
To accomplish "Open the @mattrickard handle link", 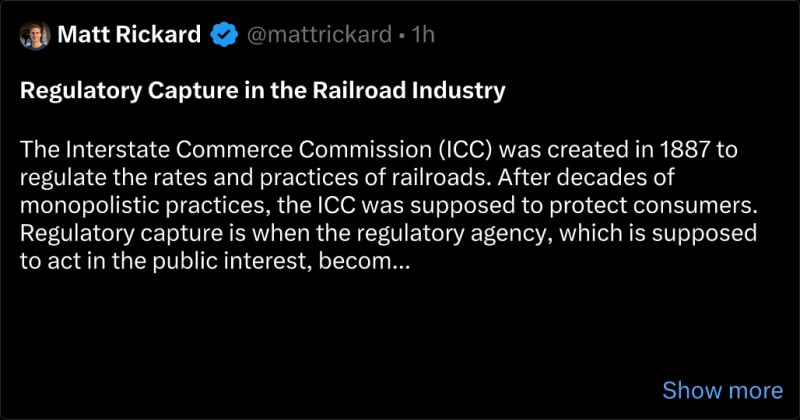I will coord(316,37).
